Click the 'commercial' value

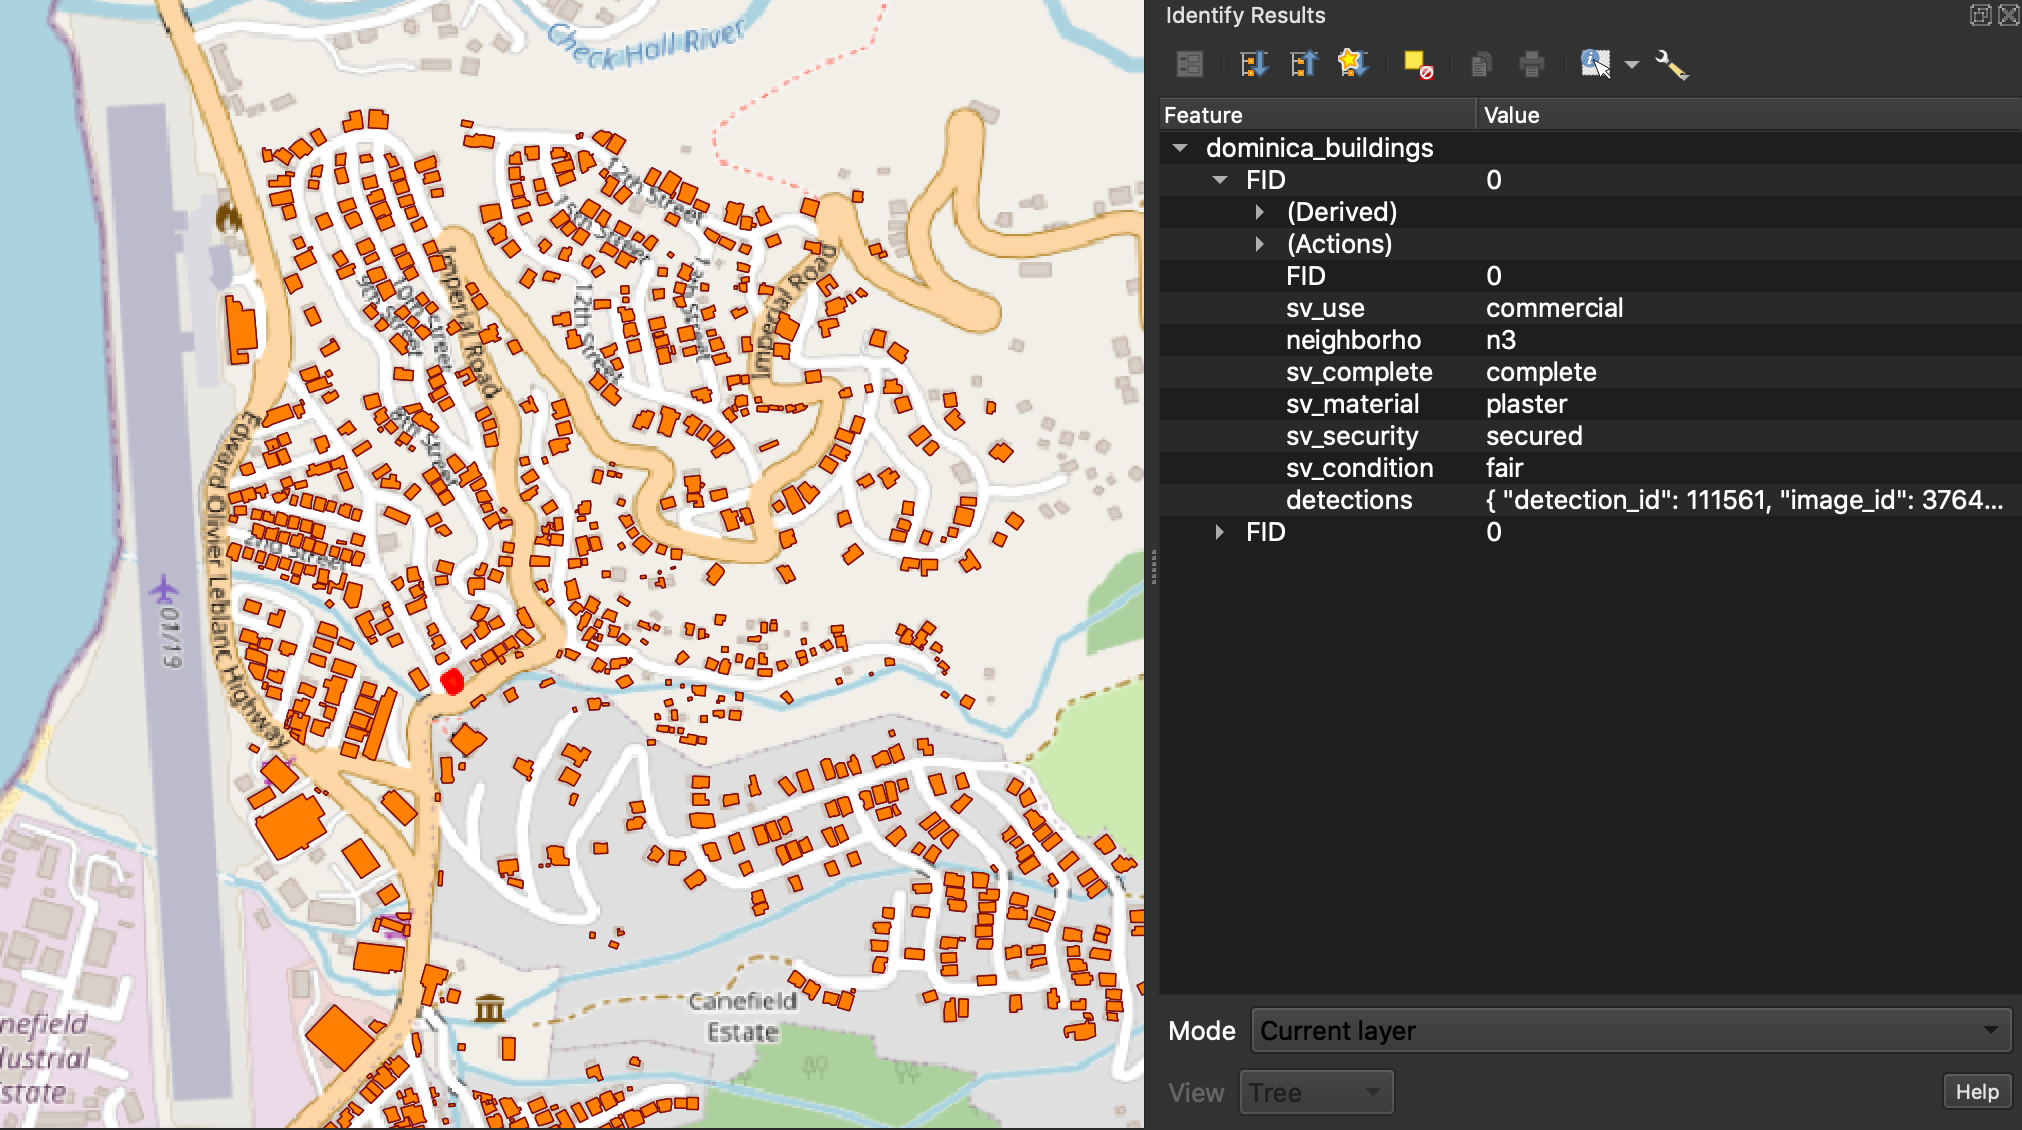coord(1554,308)
